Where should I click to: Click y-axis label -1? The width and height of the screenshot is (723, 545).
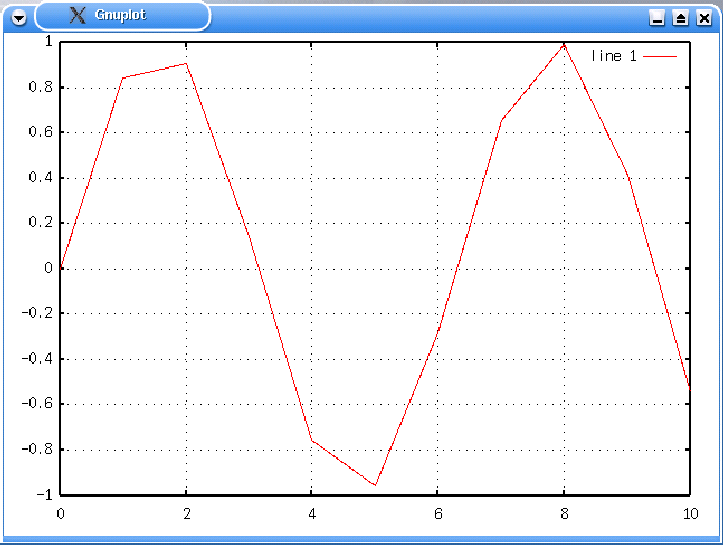click(45, 495)
